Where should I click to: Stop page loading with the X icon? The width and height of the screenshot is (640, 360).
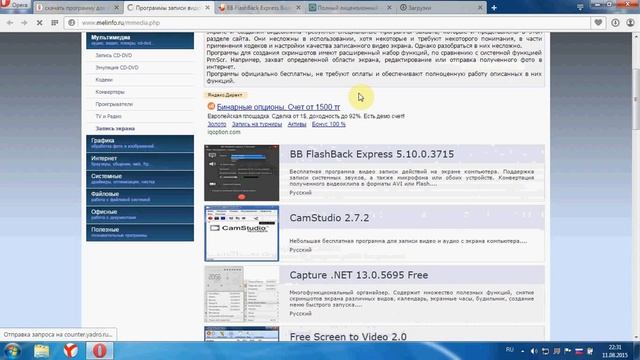pos(40,23)
